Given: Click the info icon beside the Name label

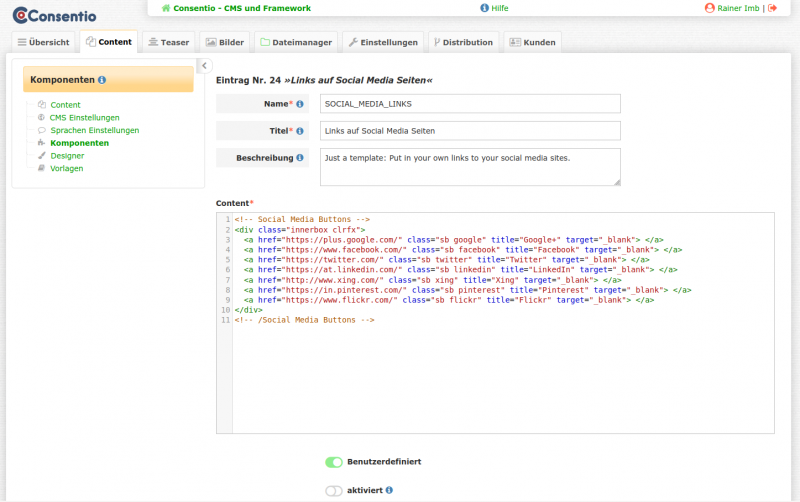Looking at the screenshot, I should pos(300,104).
